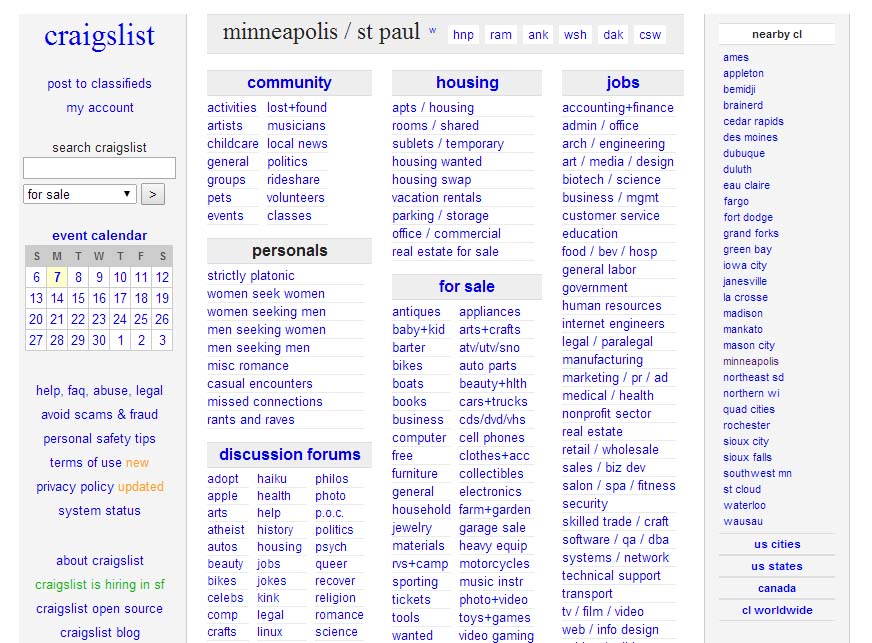Image resolution: width=872 pixels, height=643 pixels.
Task: Open 'rooms / shared' listings
Action: 435,126
